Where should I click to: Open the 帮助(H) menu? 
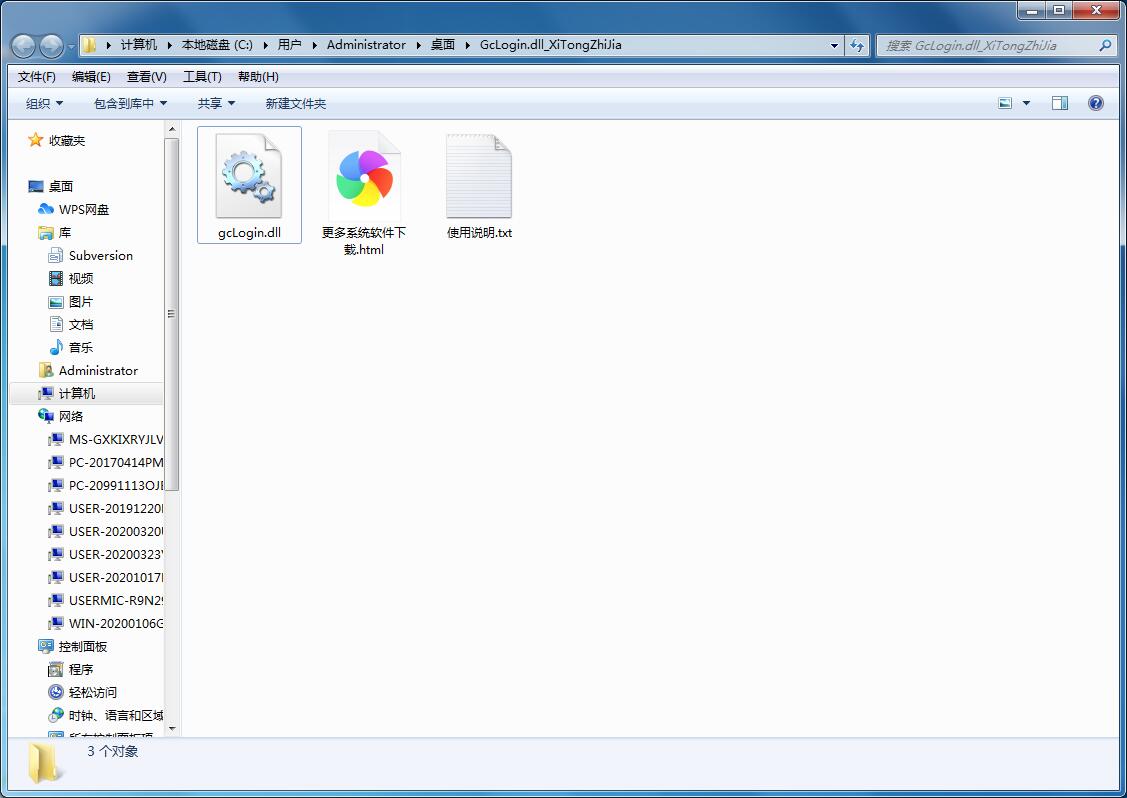coord(258,76)
